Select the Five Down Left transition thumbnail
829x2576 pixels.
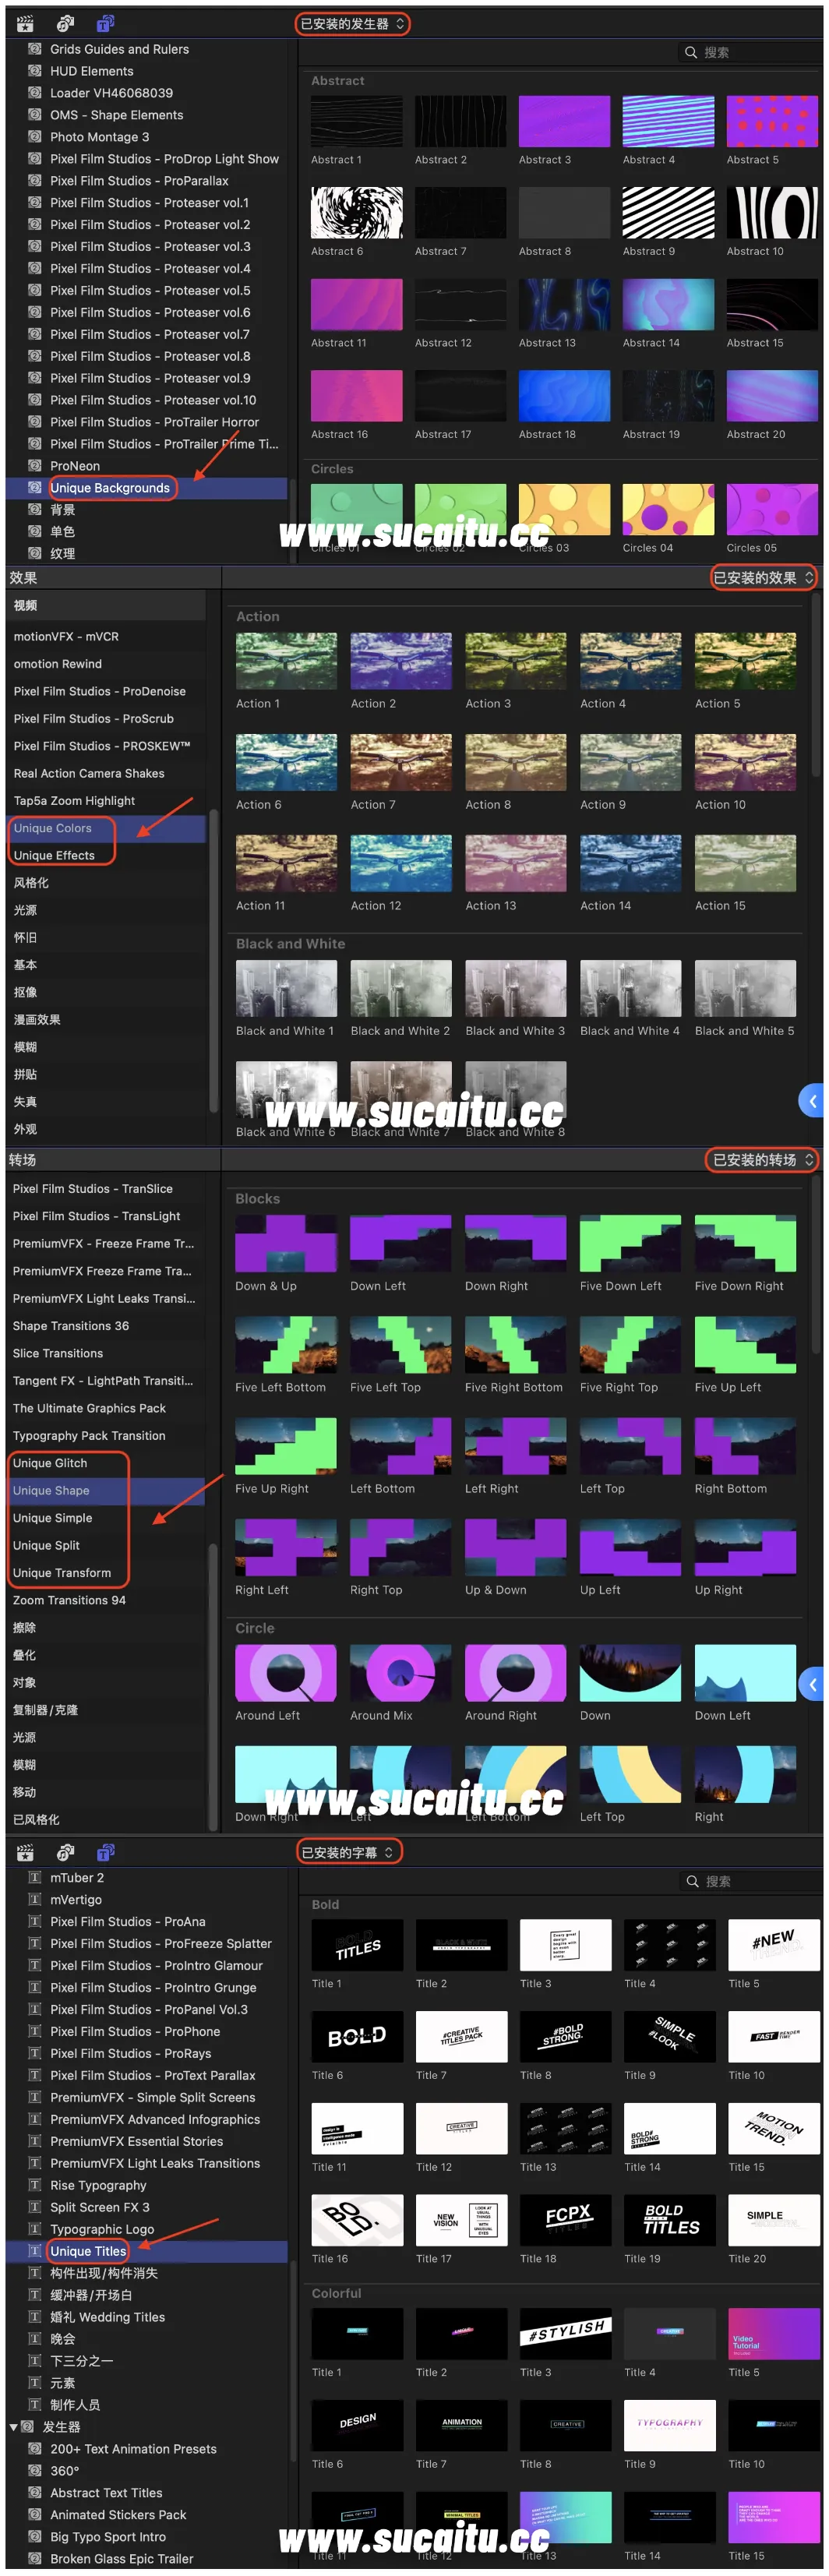point(630,1243)
